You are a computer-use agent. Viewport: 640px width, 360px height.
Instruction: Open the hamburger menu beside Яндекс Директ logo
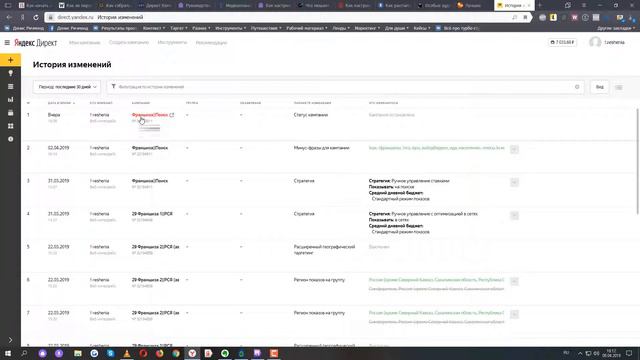pyautogui.click(x=7, y=42)
